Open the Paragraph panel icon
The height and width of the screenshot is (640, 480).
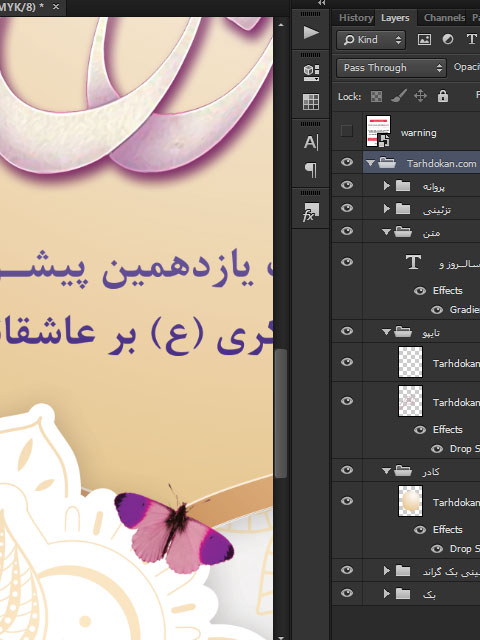[311, 170]
